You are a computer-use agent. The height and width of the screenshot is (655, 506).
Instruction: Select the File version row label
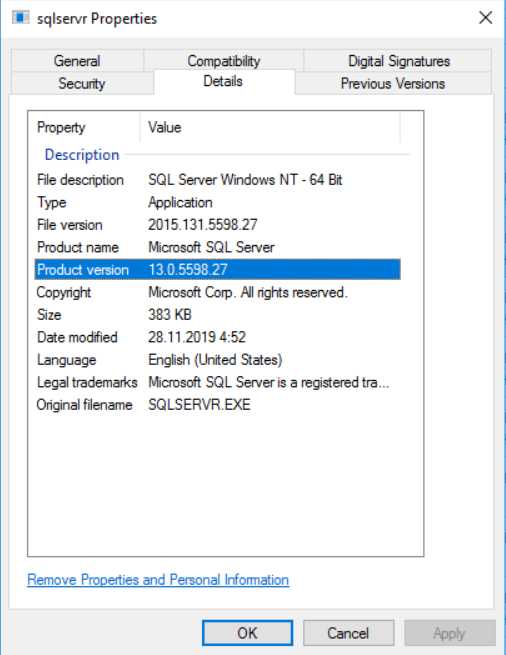(x=69, y=225)
